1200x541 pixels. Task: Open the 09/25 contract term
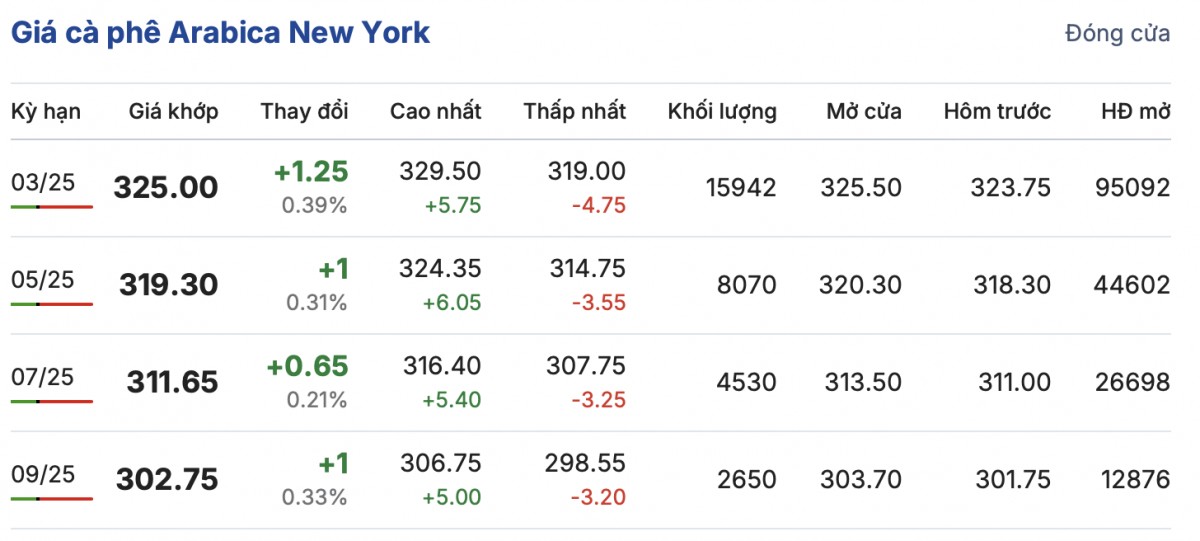point(43,474)
